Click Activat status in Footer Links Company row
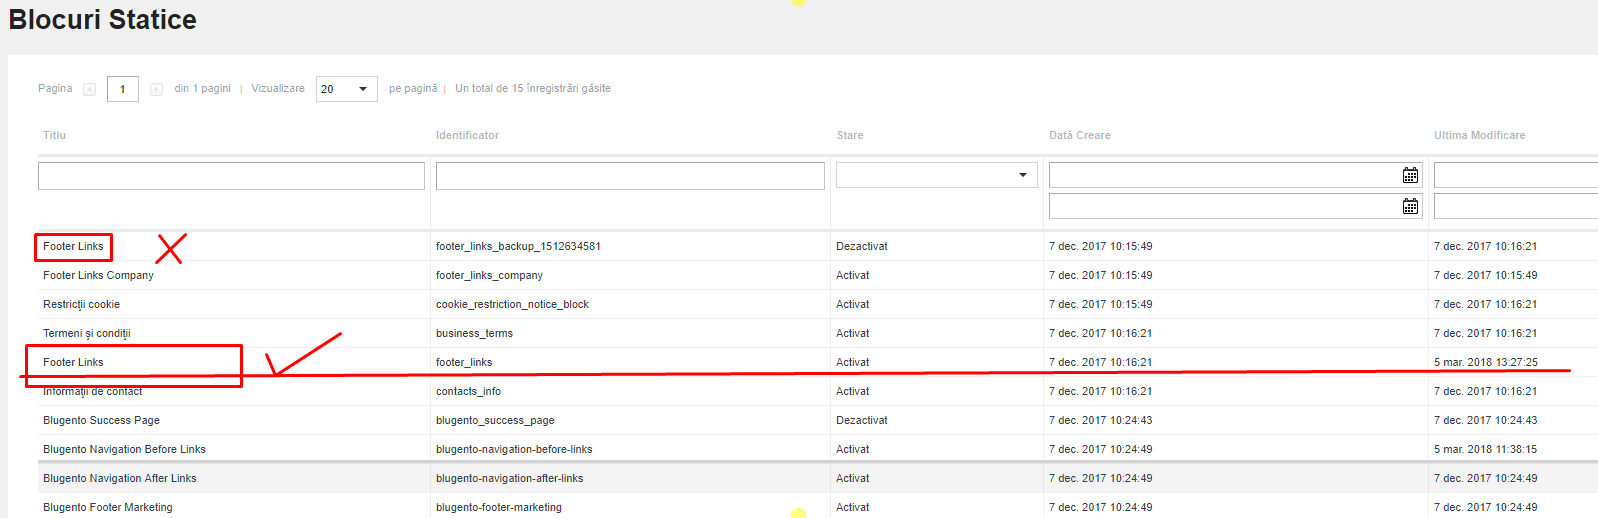Screen dimensions: 1598x518 (853, 275)
